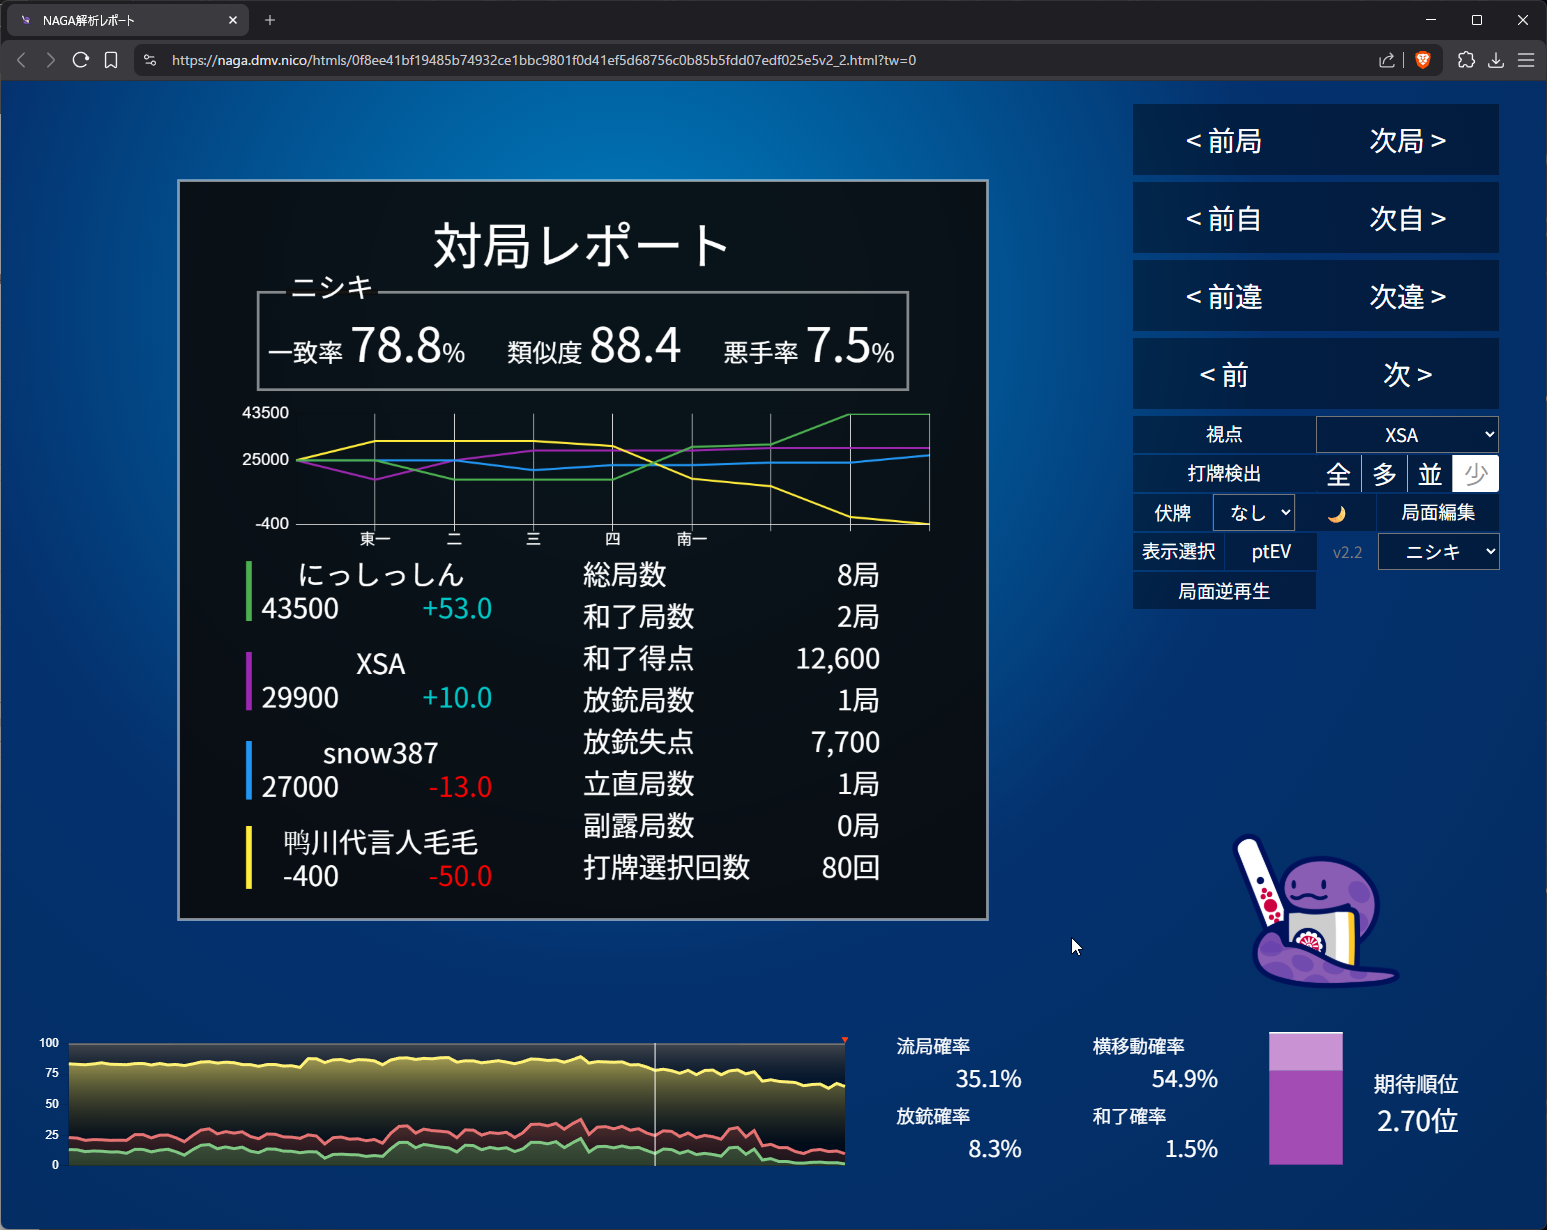Viewport: 1547px width, 1230px height.
Task: Toggle the 少 discard detection option
Action: 1476,474
